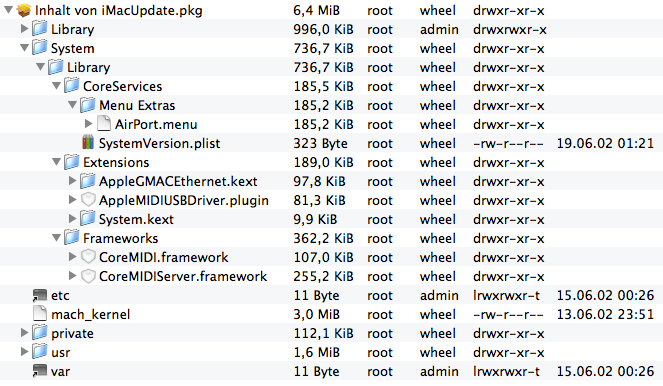This screenshot has width=663, height=386.
Task: Click the mach_kernel file icon
Action: pos(40,314)
